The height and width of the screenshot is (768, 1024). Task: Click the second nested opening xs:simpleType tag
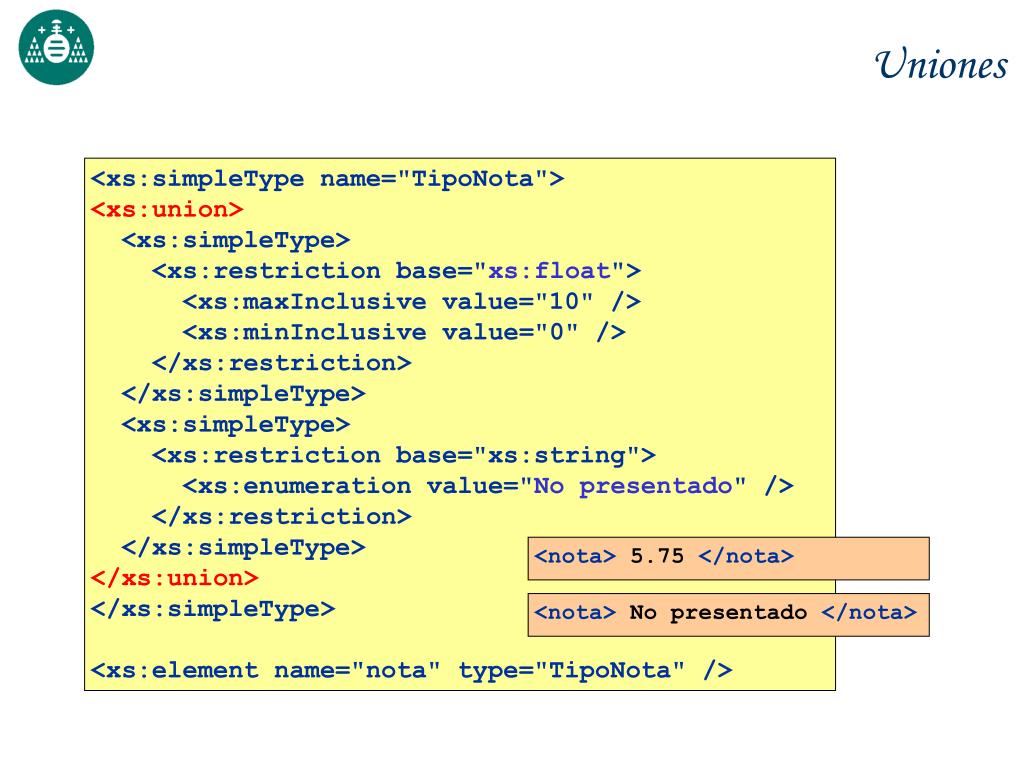pyautogui.click(x=236, y=424)
